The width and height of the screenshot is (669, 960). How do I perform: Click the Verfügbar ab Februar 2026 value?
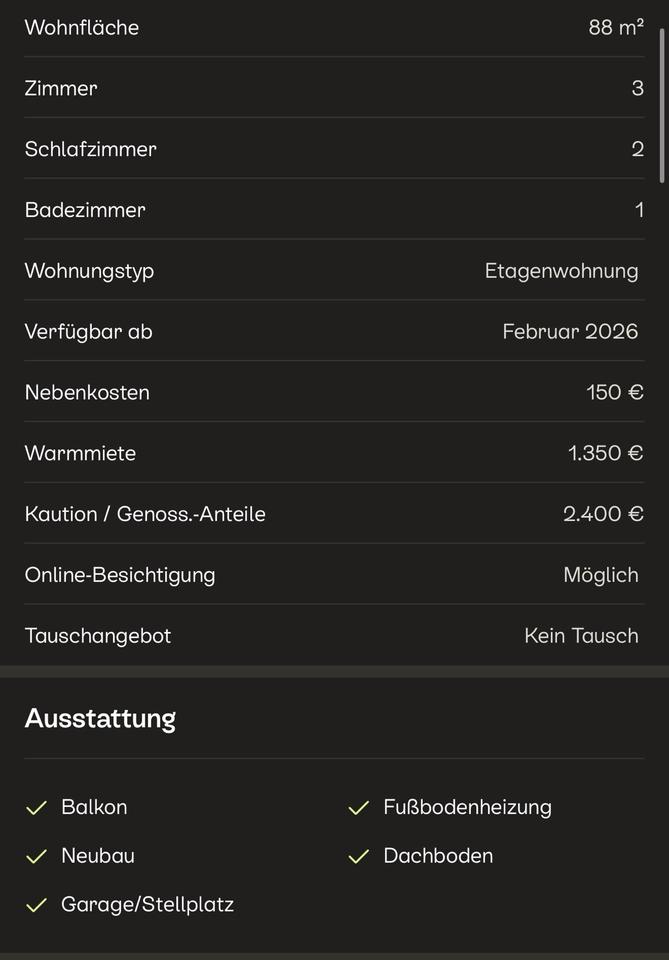[x=570, y=332]
